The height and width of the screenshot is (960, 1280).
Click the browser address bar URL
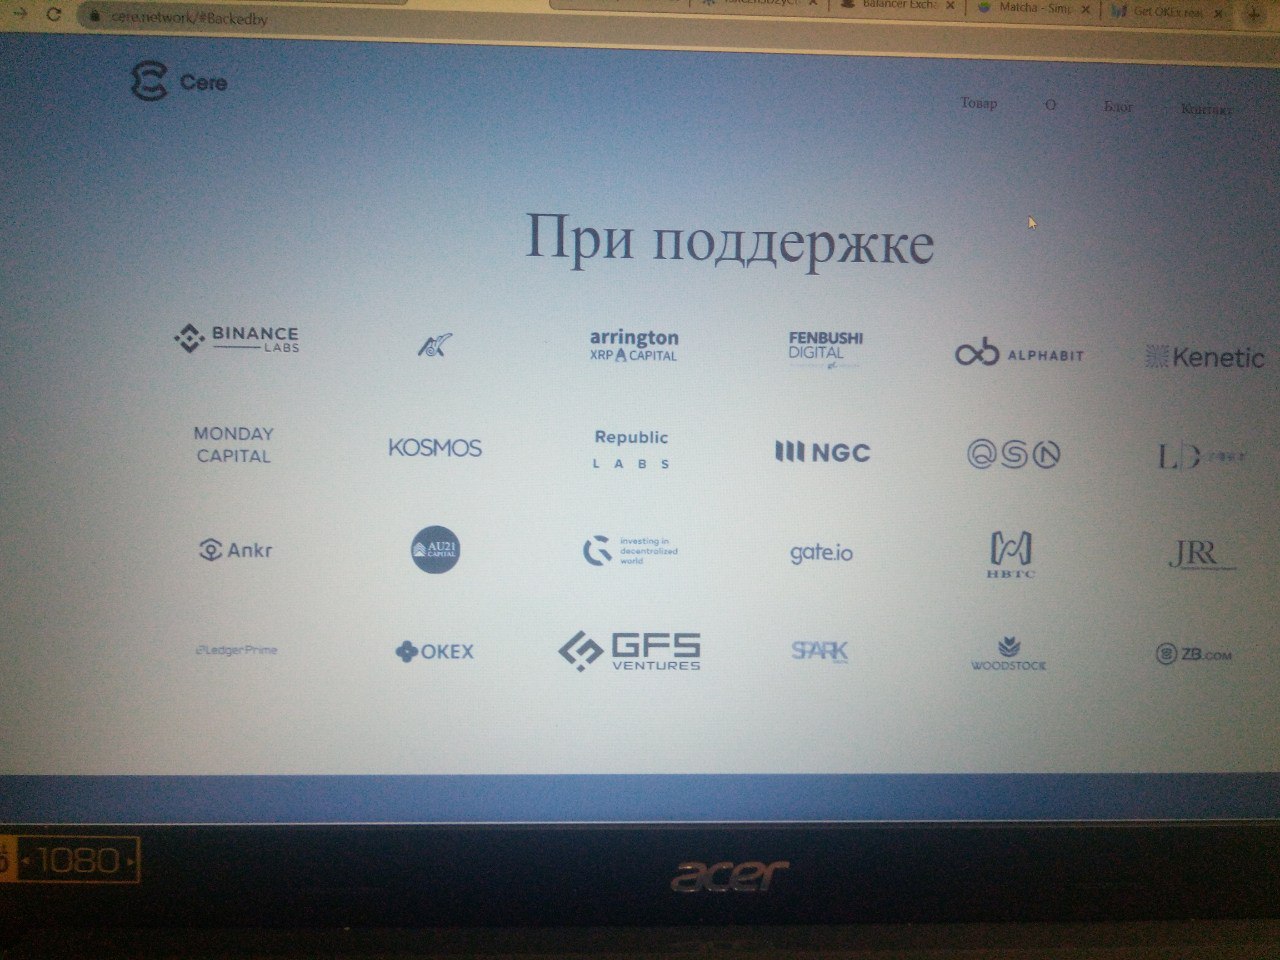tap(188, 18)
